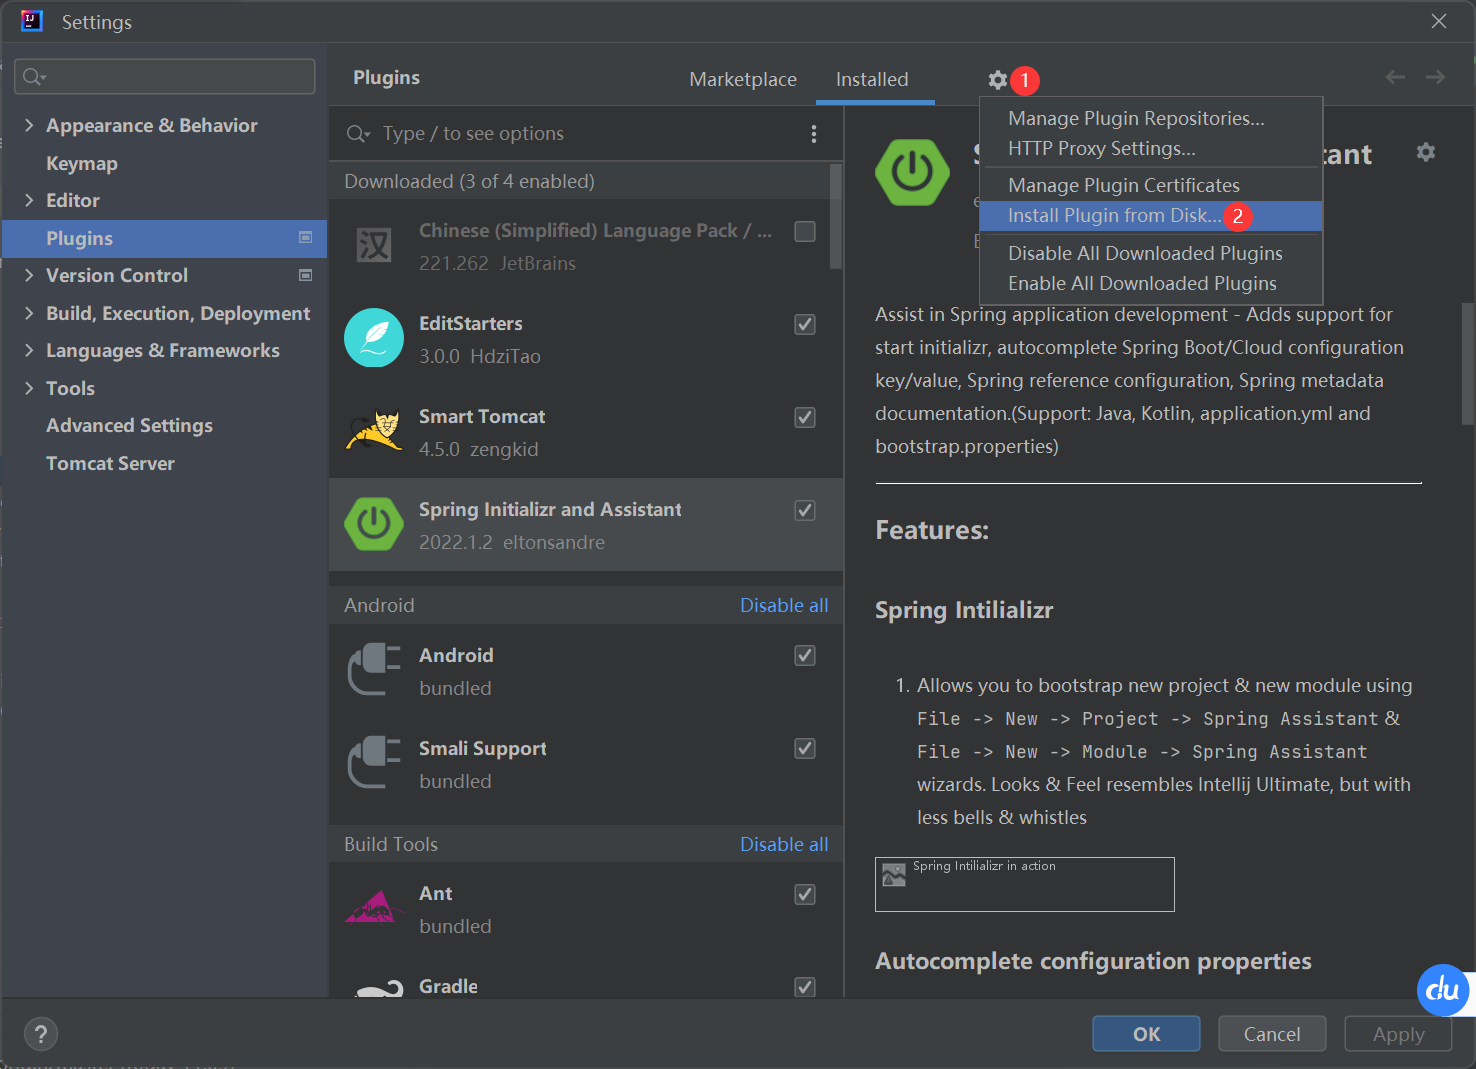This screenshot has width=1476, height=1069.
Task: Click the EditStarters feather icon
Action: click(x=374, y=338)
